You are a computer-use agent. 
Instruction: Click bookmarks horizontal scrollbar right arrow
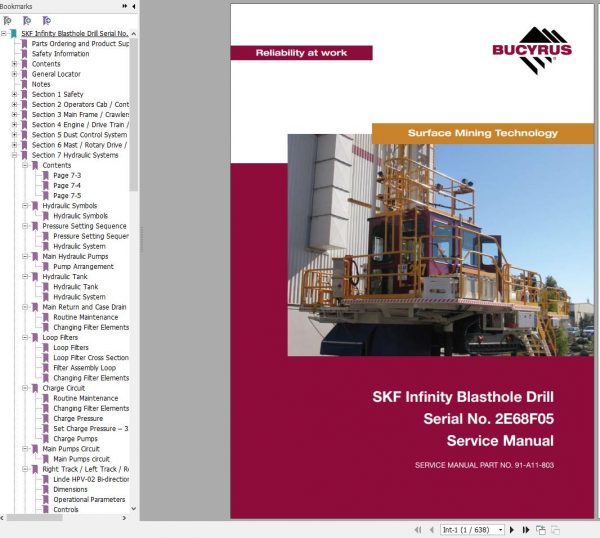pos(124,518)
